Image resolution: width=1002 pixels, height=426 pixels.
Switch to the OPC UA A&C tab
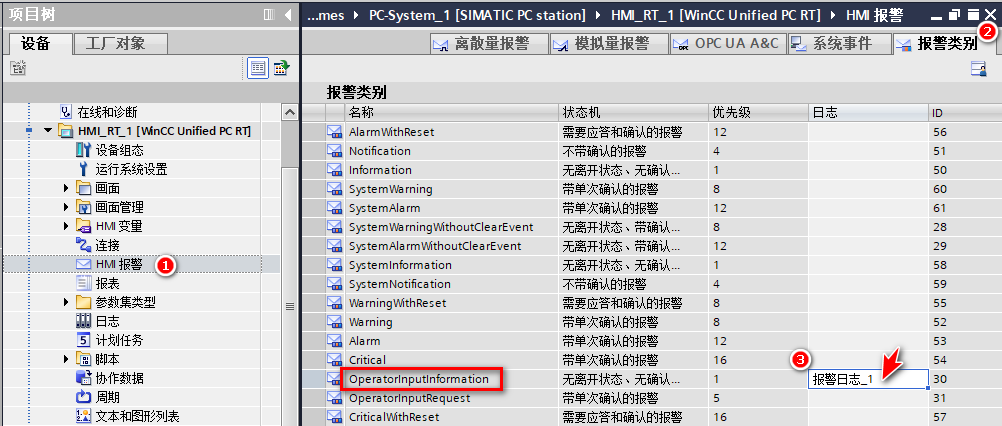(x=728, y=43)
